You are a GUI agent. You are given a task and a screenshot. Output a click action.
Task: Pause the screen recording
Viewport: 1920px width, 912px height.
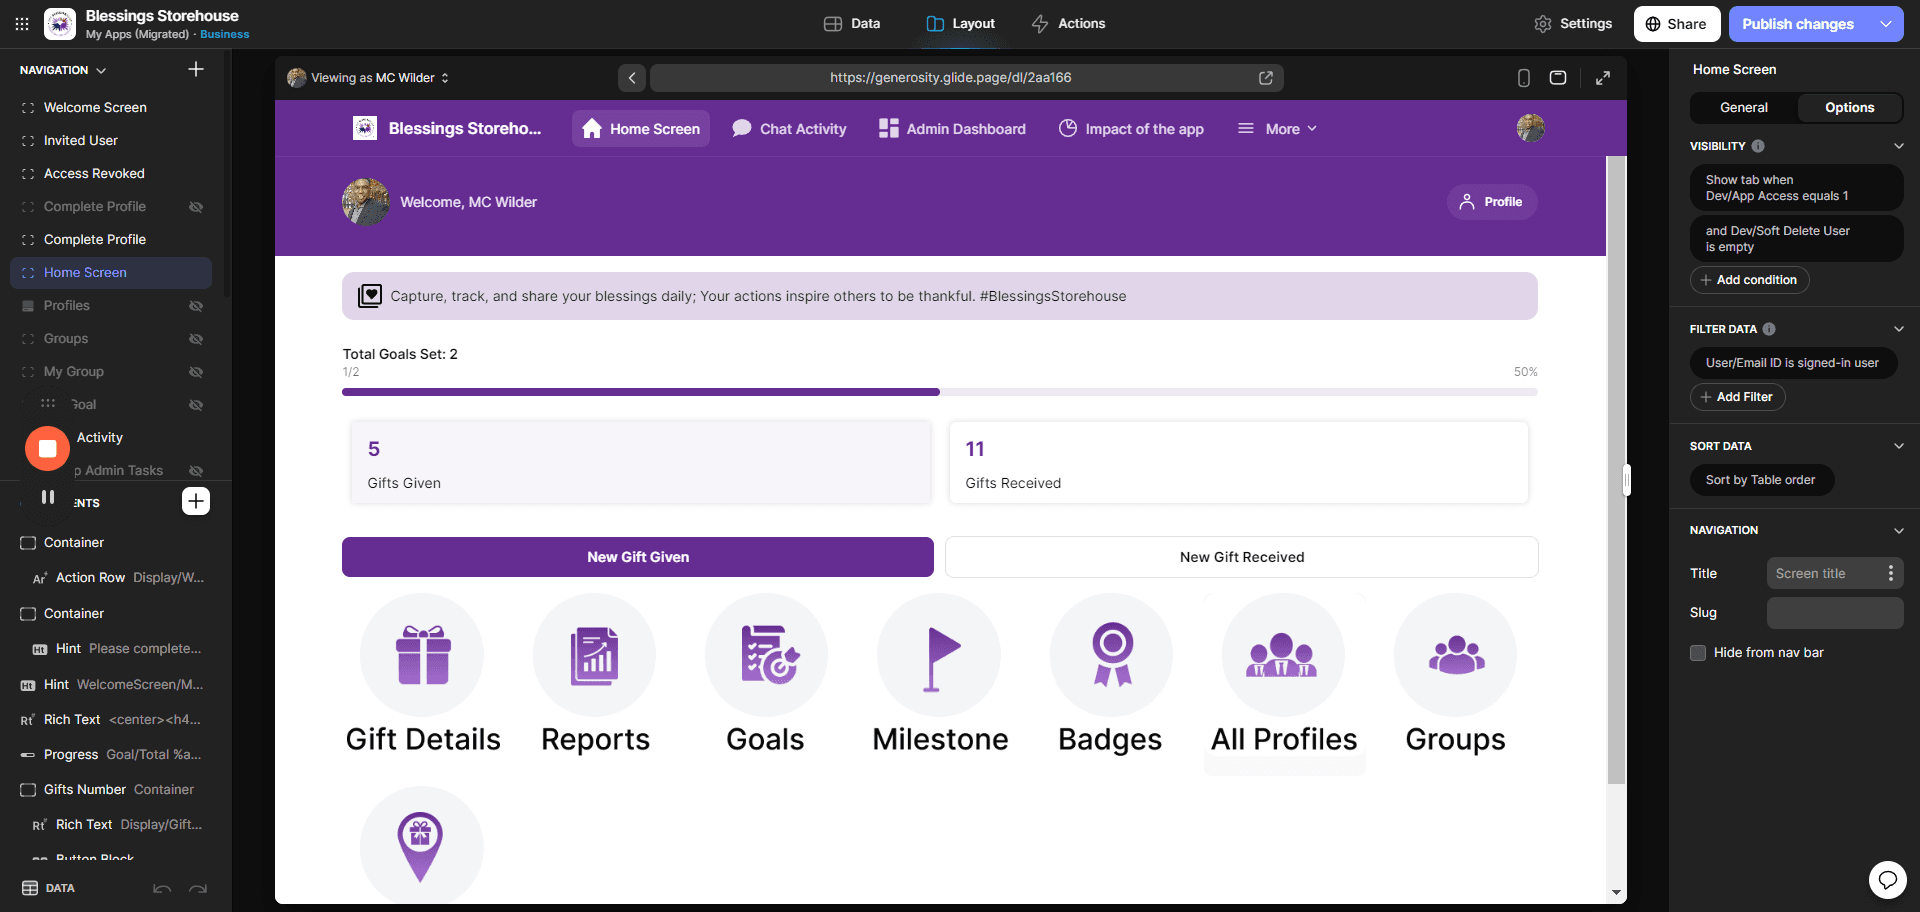point(47,497)
